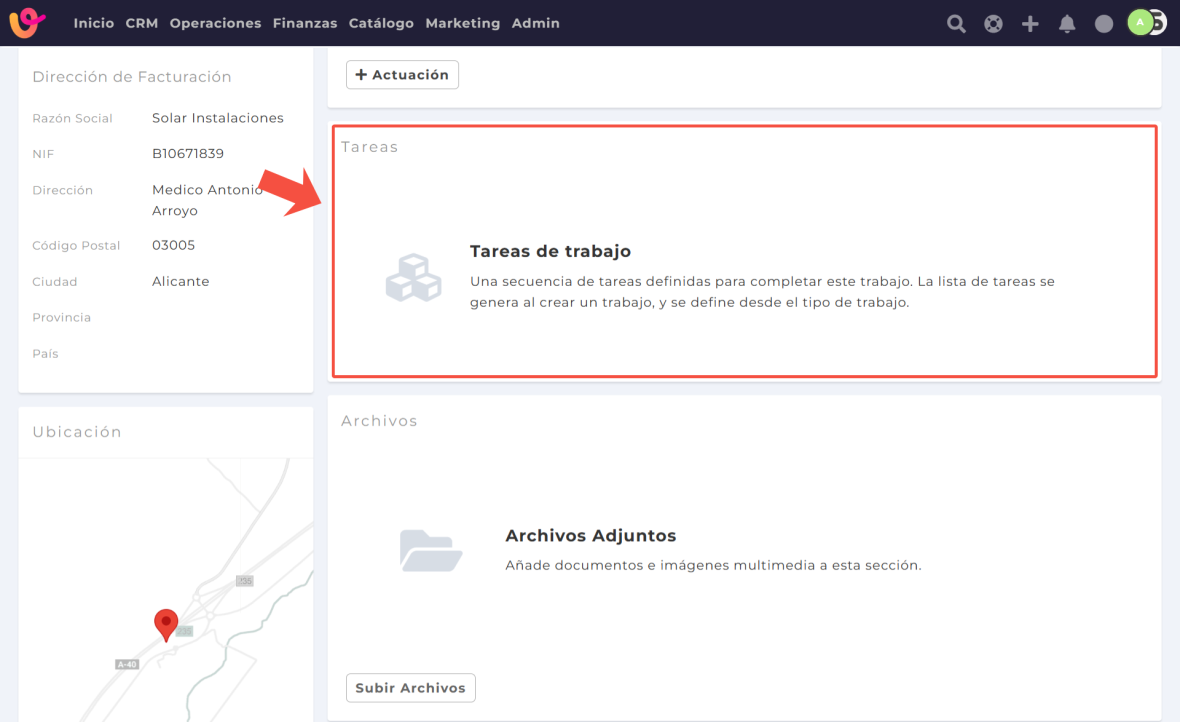Screen dimensions: 1180x722
Task: Open search with the magnifying glass icon
Action: (x=956, y=24)
